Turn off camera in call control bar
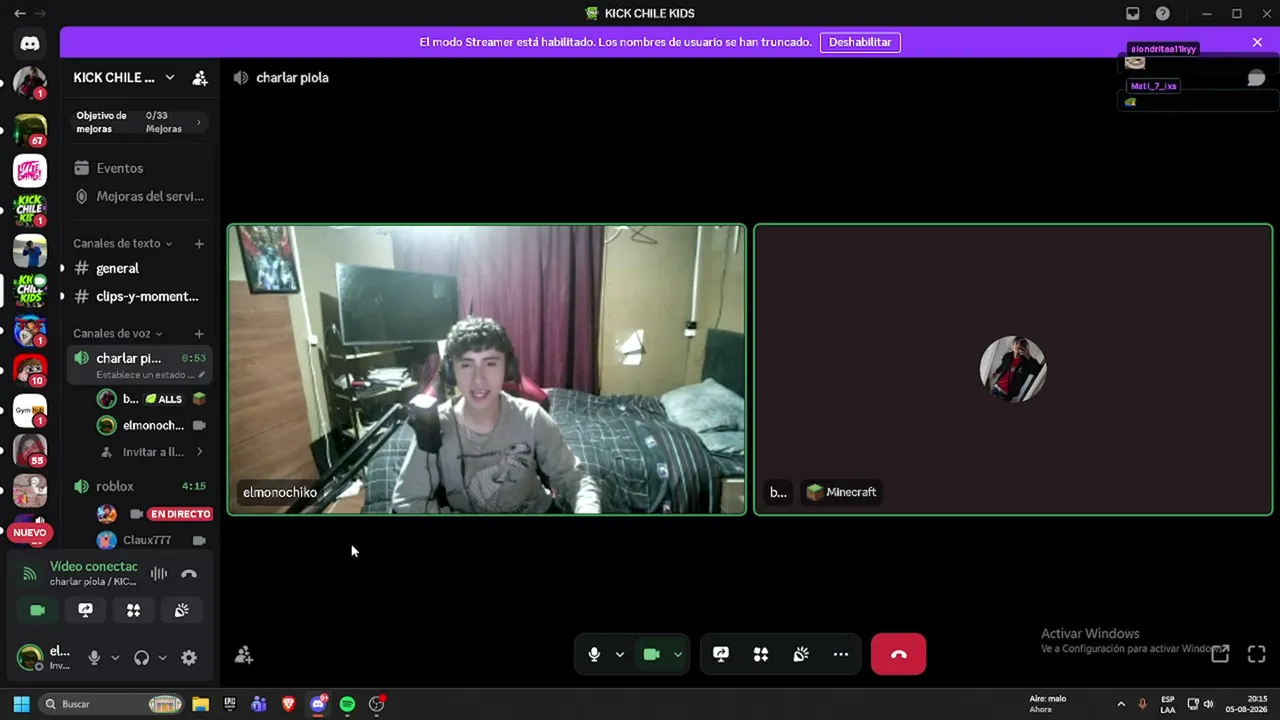Screen dimensions: 1280x720 652,654
